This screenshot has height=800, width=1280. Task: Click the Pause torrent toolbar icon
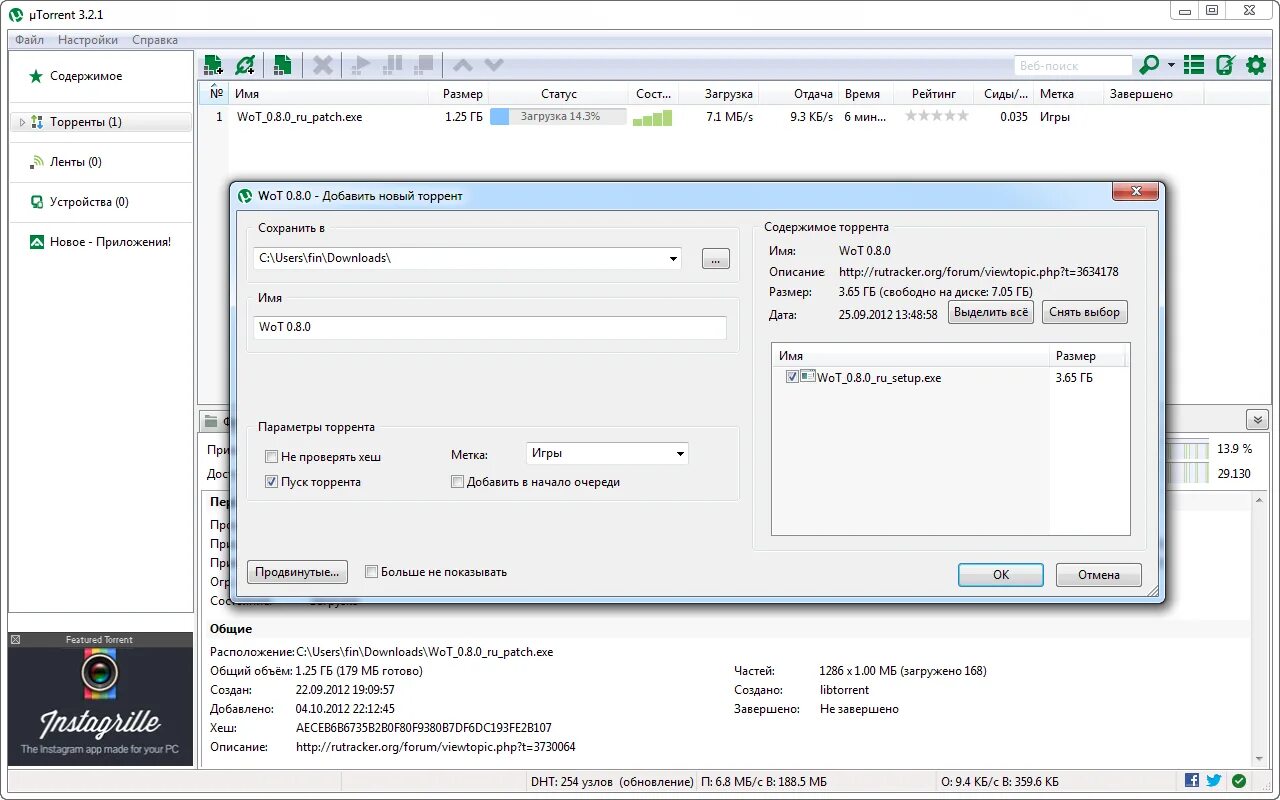pos(392,66)
